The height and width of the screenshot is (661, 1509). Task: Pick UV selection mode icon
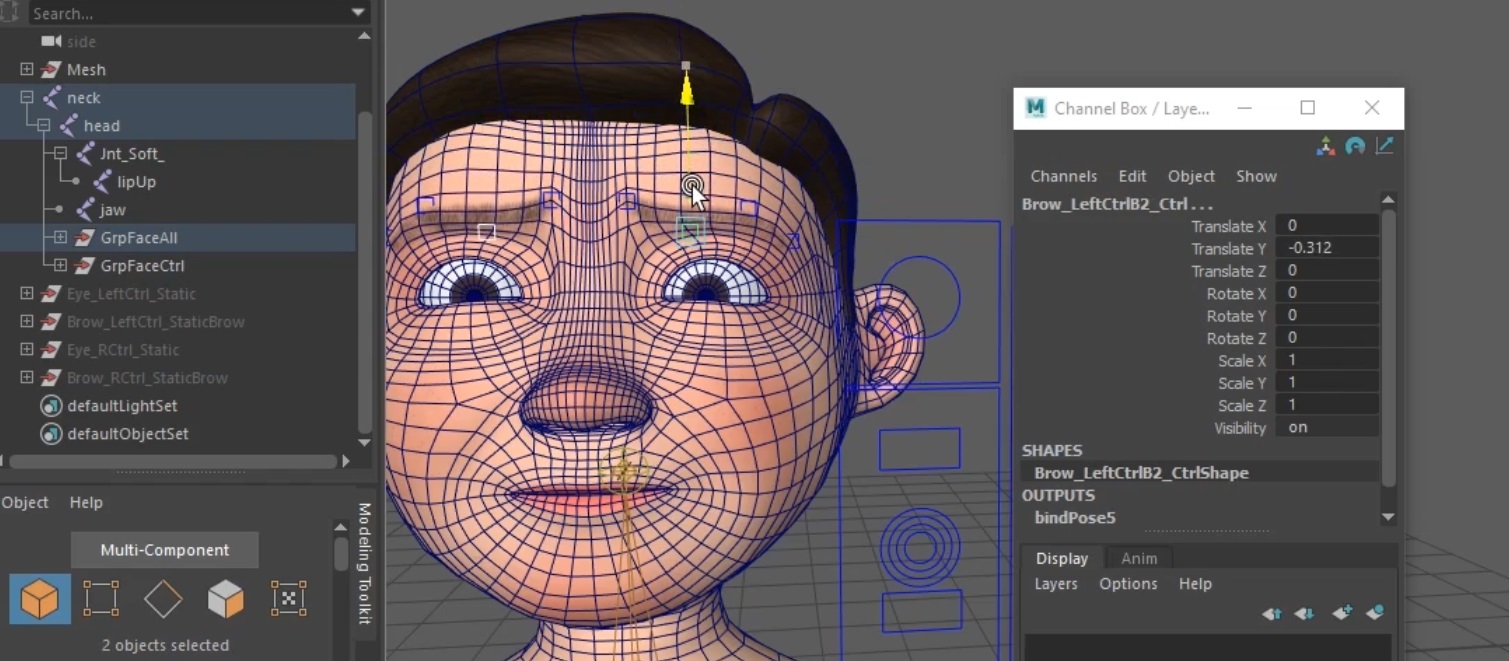[x=288, y=599]
